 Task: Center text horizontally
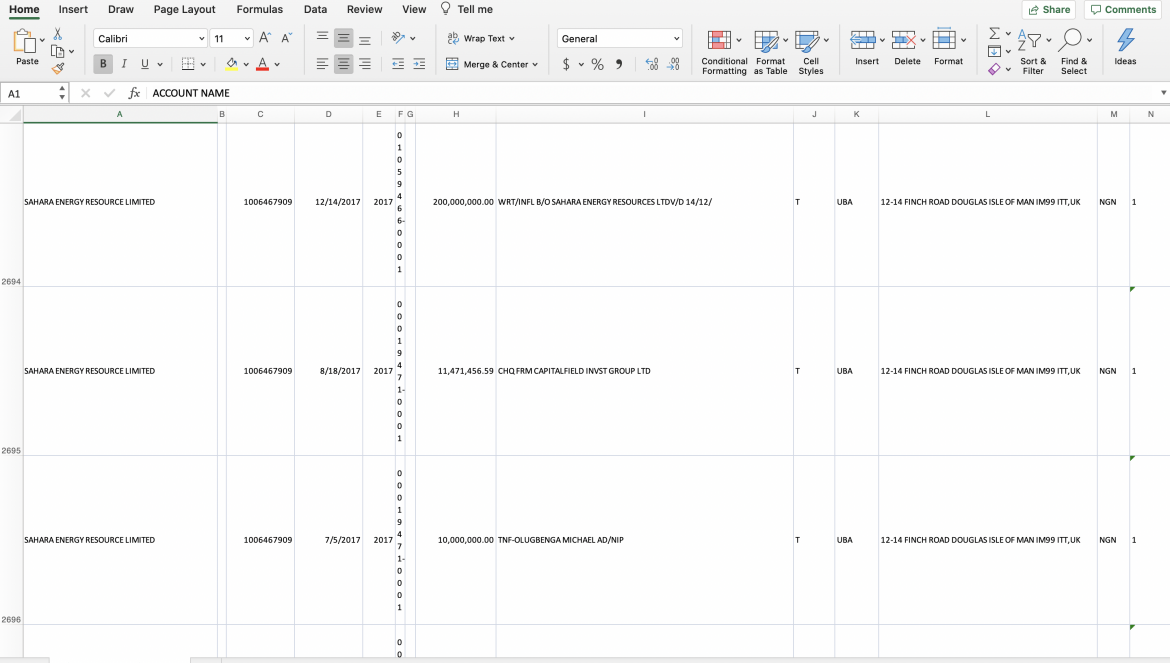point(343,64)
